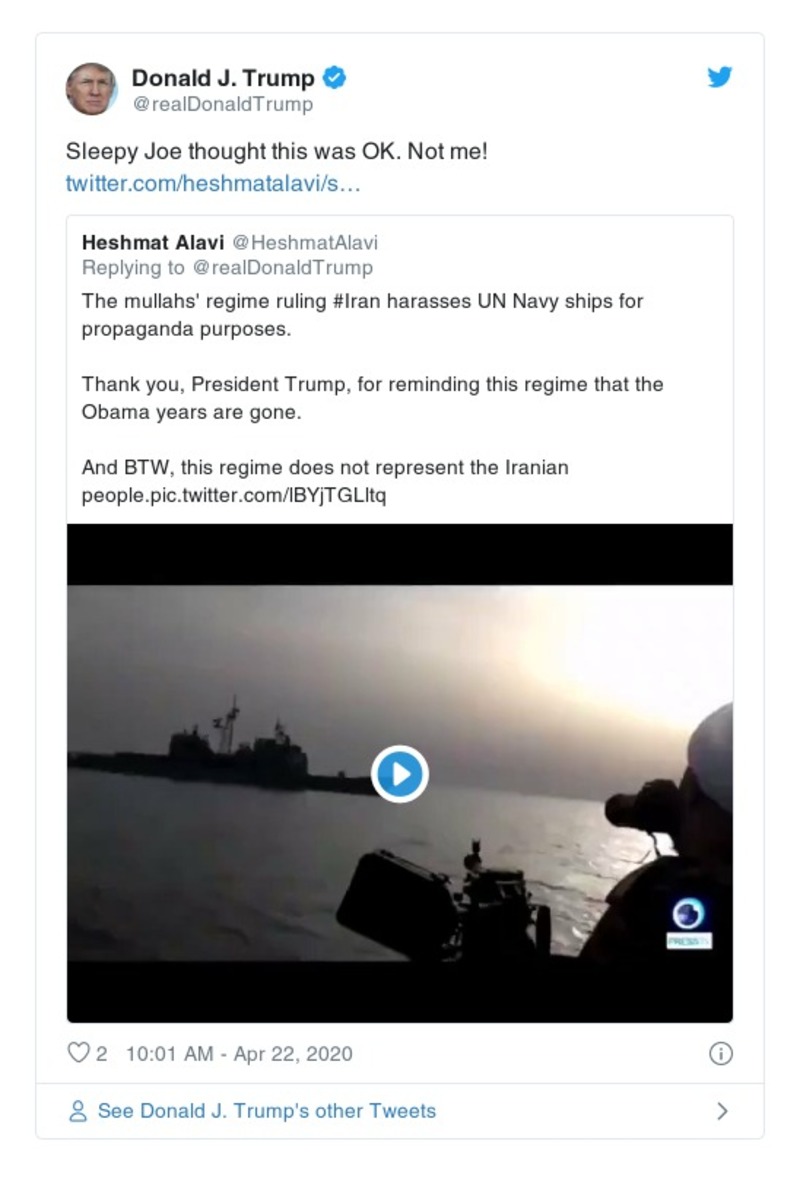800x1179 pixels.
Task: Click the video thumbnail of the ship
Action: tap(399, 773)
